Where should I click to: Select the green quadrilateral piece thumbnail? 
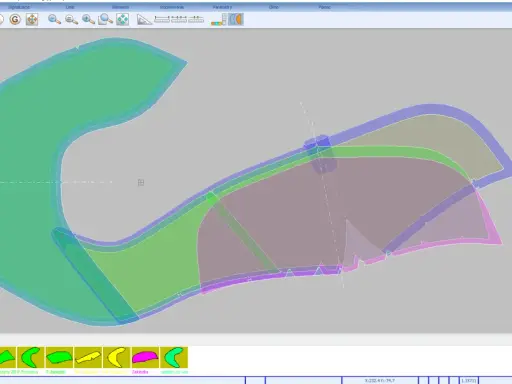click(x=59, y=357)
